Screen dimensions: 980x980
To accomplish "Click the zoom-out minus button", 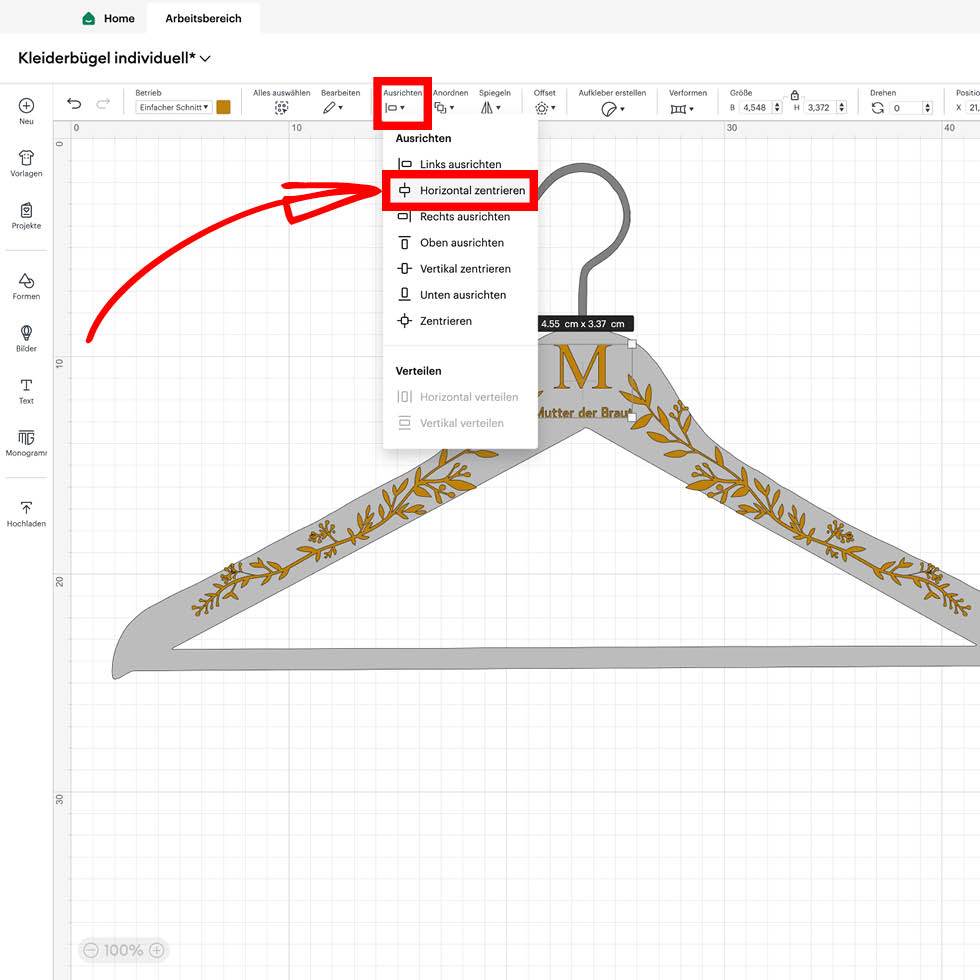I will point(91,950).
